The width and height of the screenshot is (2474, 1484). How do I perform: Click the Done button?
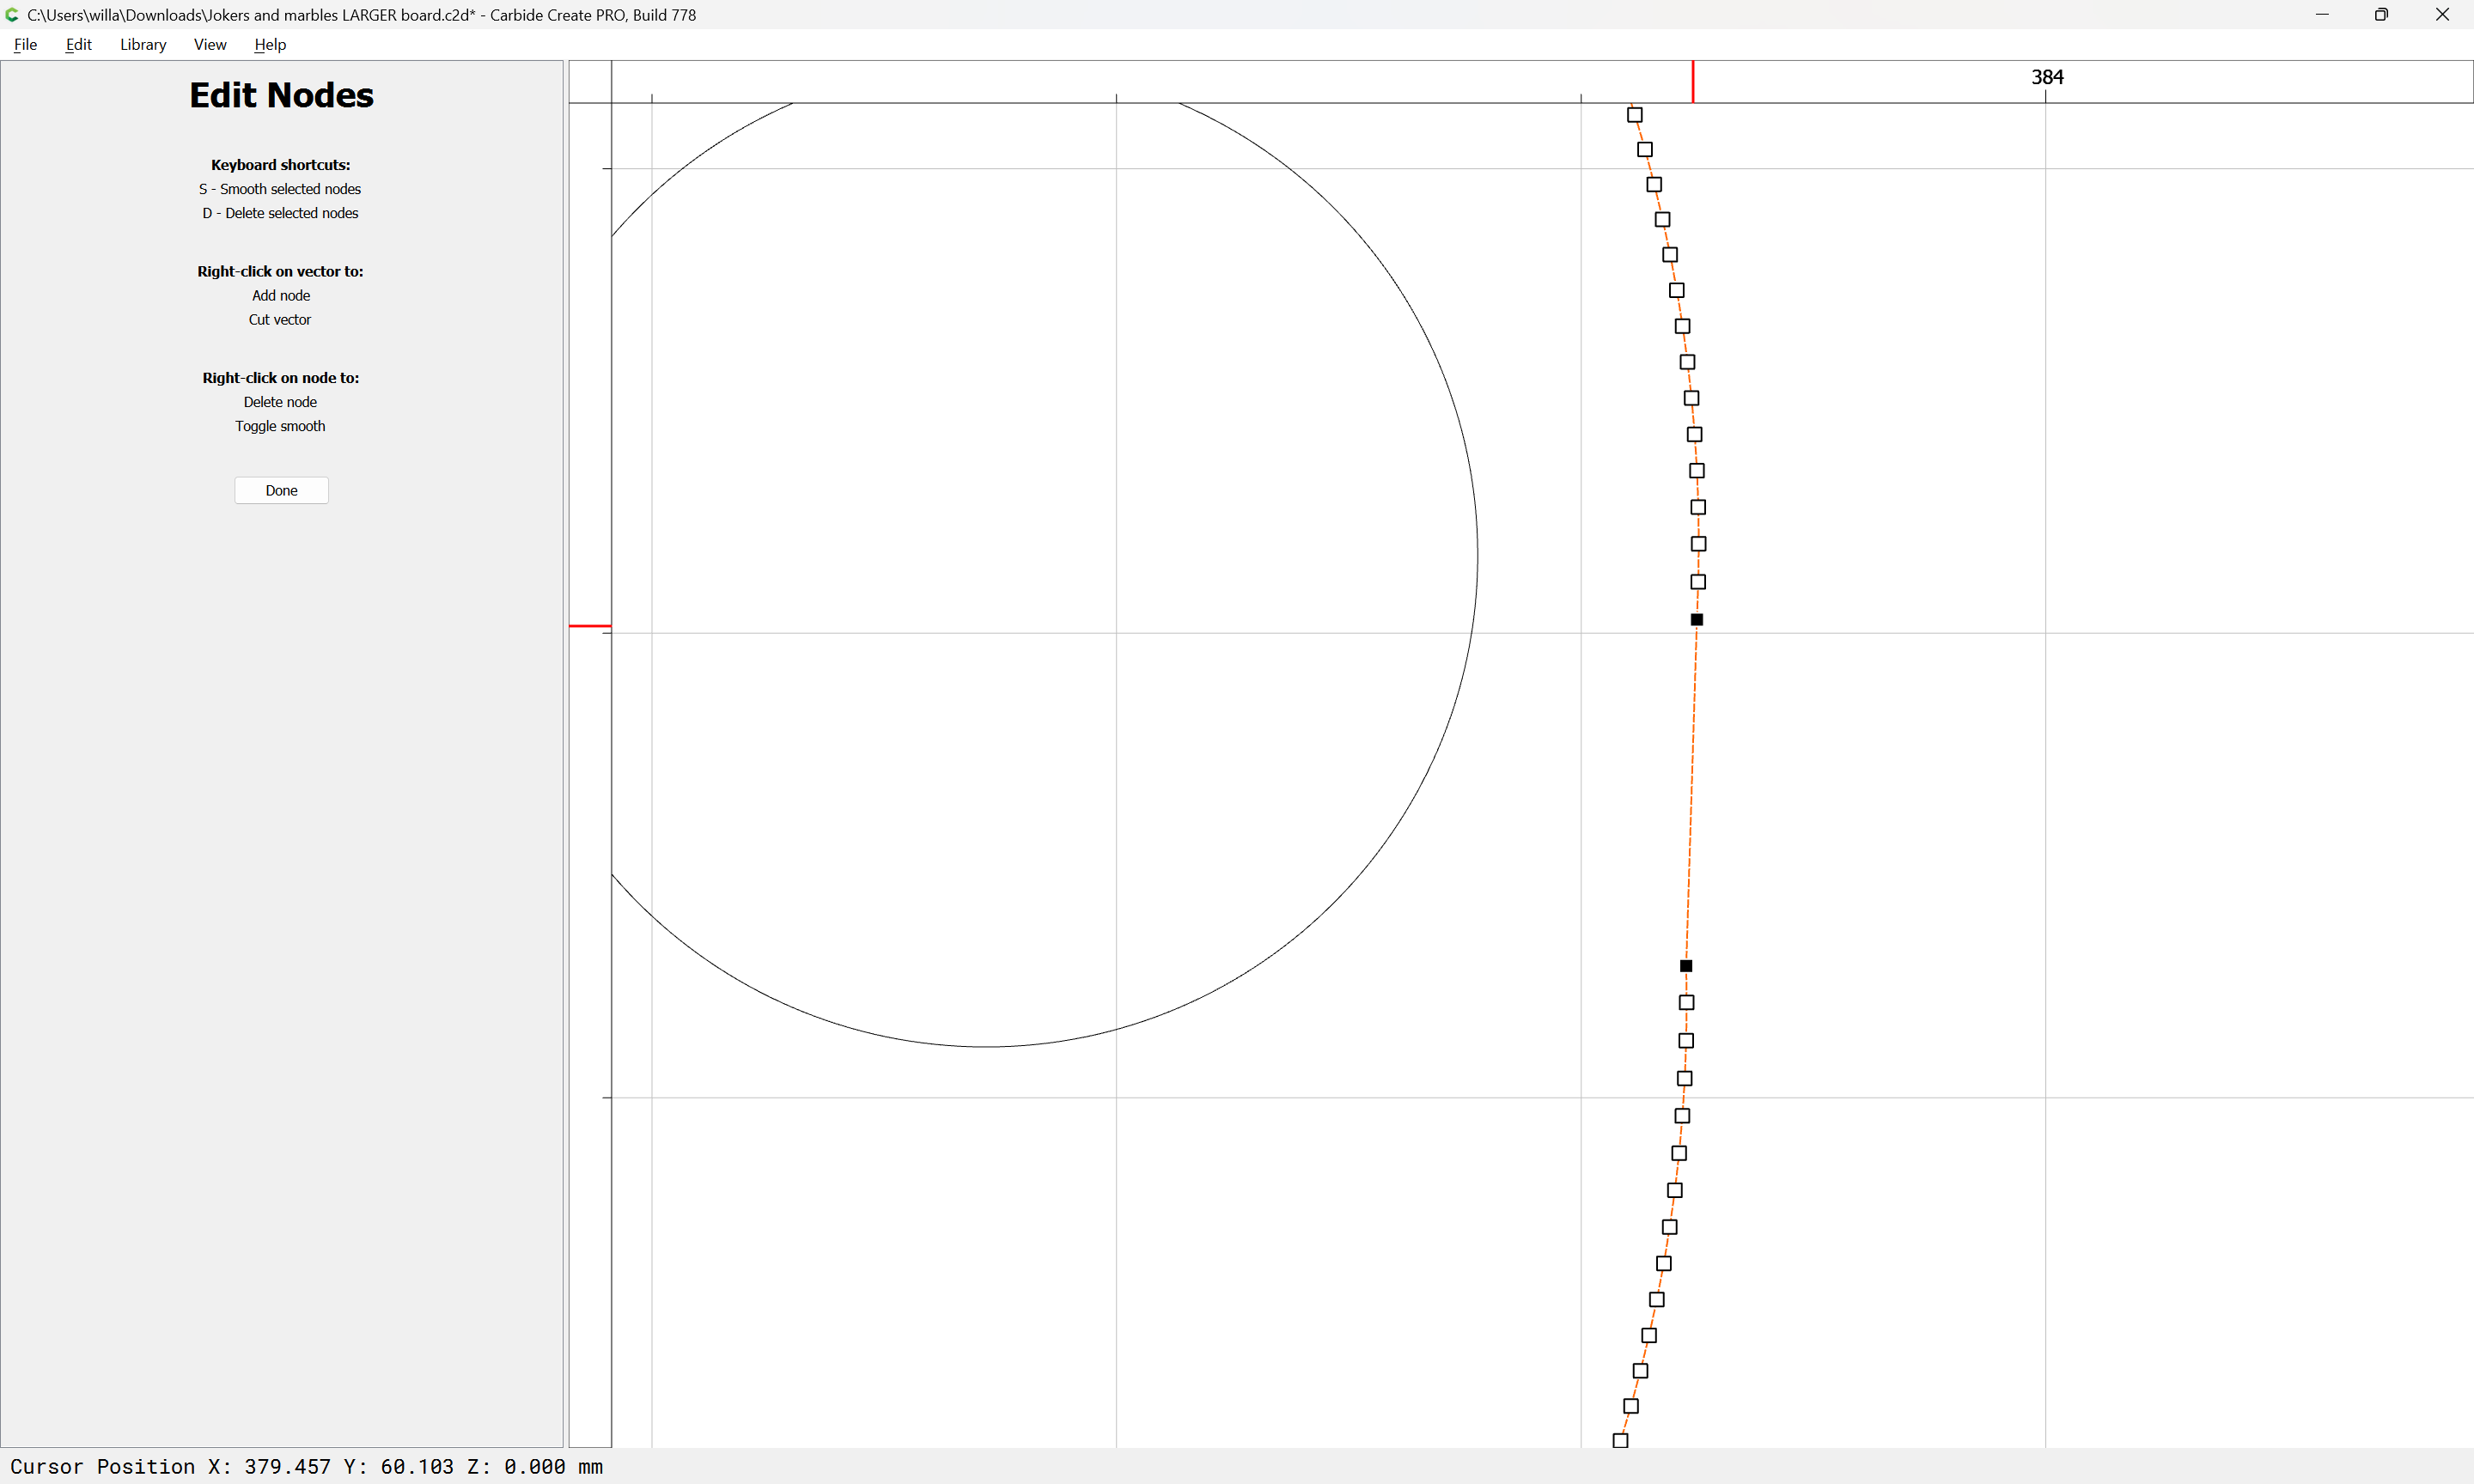pyautogui.click(x=281, y=490)
